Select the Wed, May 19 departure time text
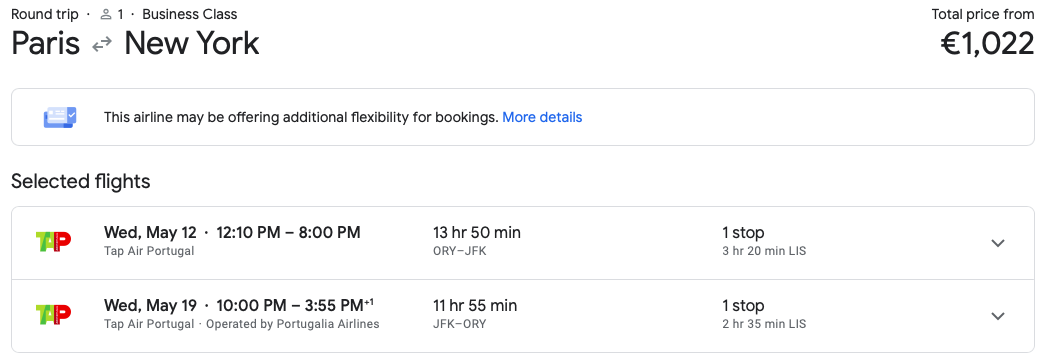 click(239, 306)
